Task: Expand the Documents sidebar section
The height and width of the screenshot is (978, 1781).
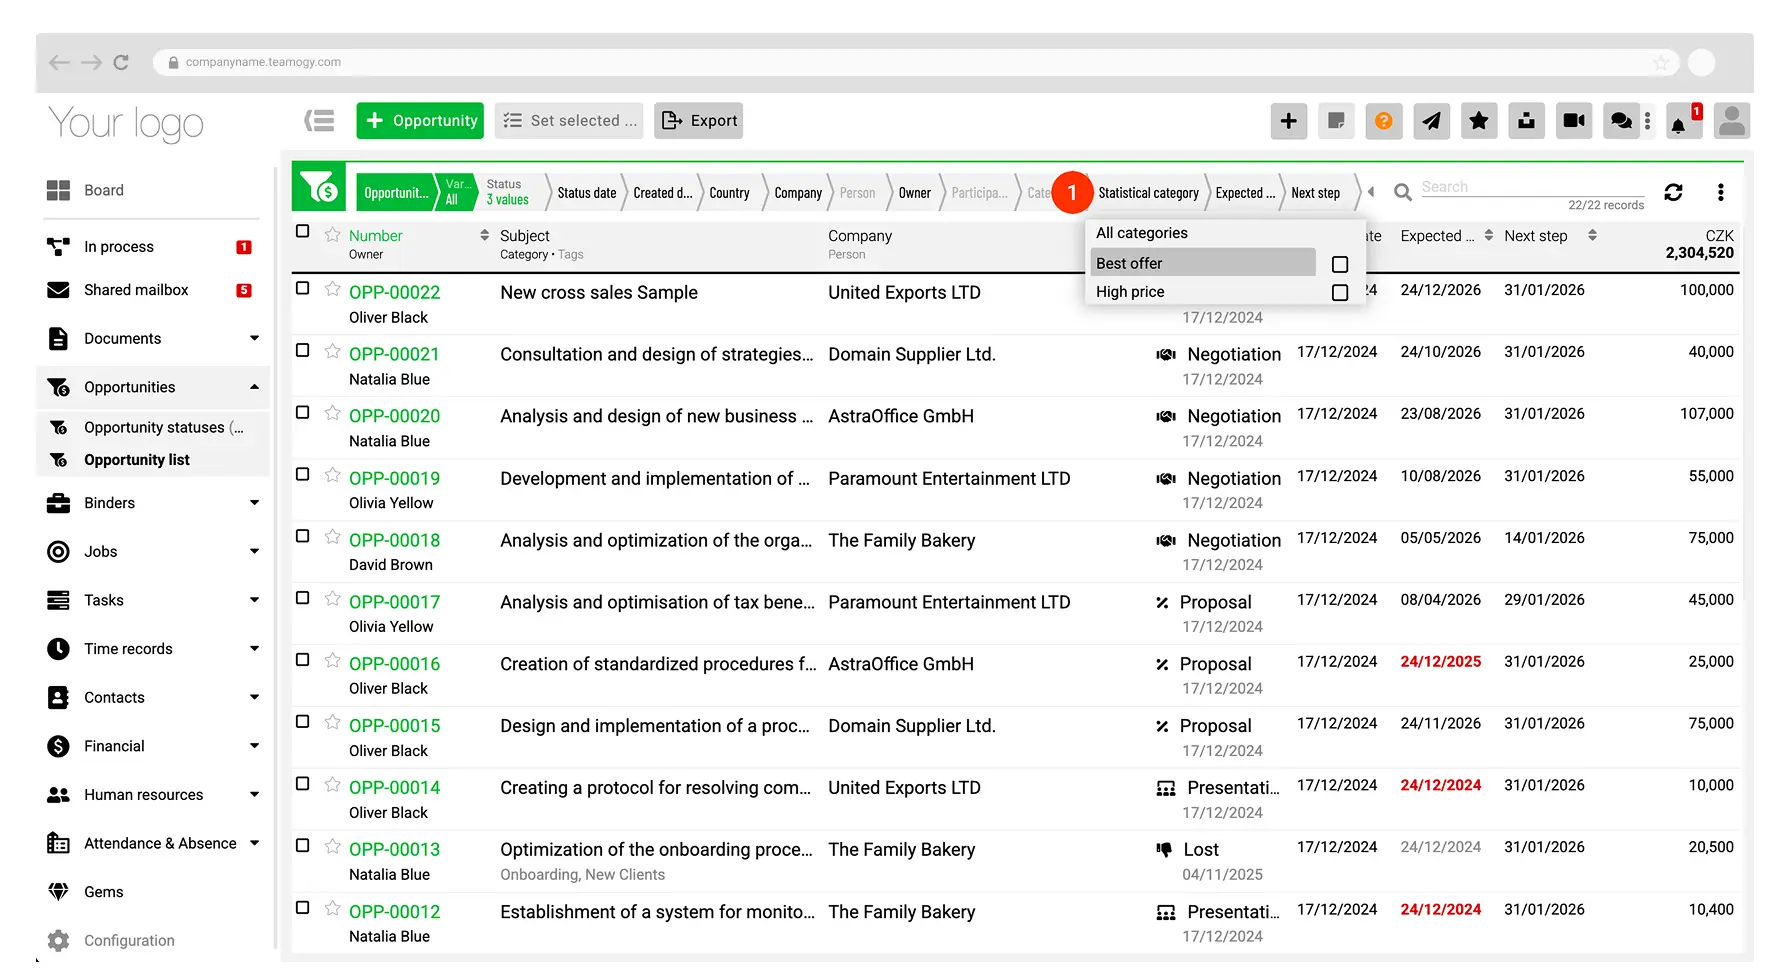Action: 254,338
